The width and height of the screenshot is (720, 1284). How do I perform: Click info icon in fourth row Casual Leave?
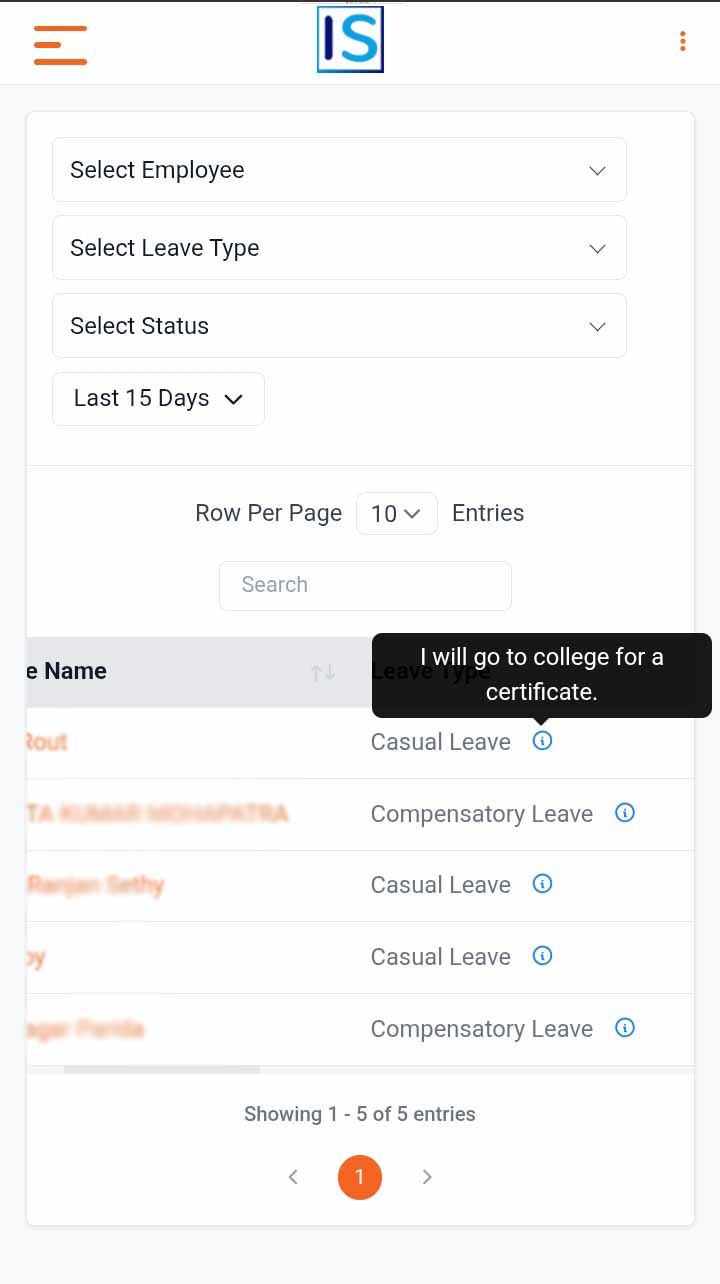(x=542, y=956)
